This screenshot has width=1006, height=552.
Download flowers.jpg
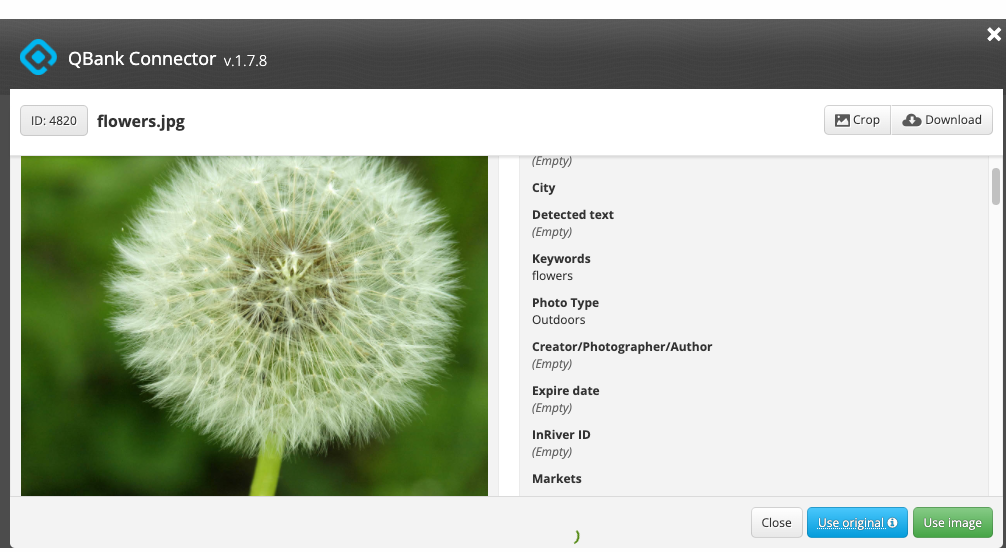942,120
